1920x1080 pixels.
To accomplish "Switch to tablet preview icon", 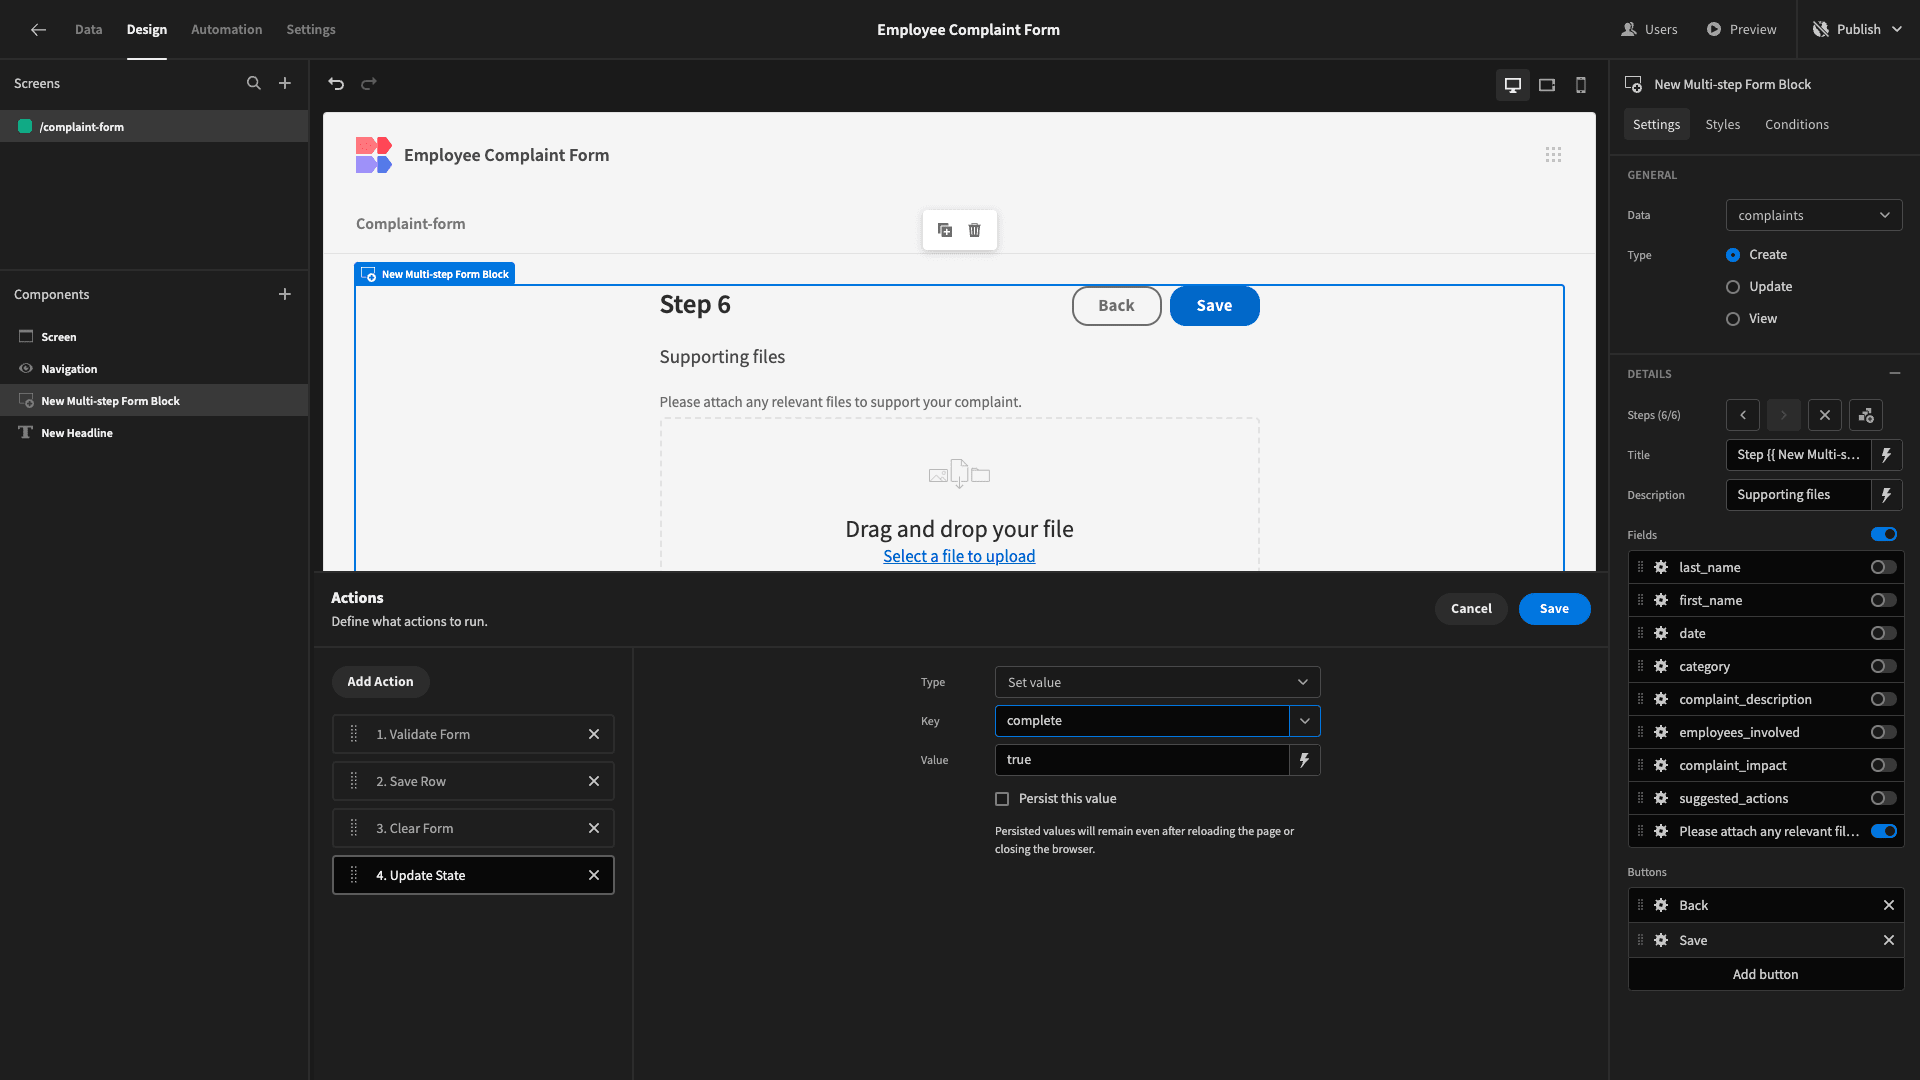I will pos(1547,85).
